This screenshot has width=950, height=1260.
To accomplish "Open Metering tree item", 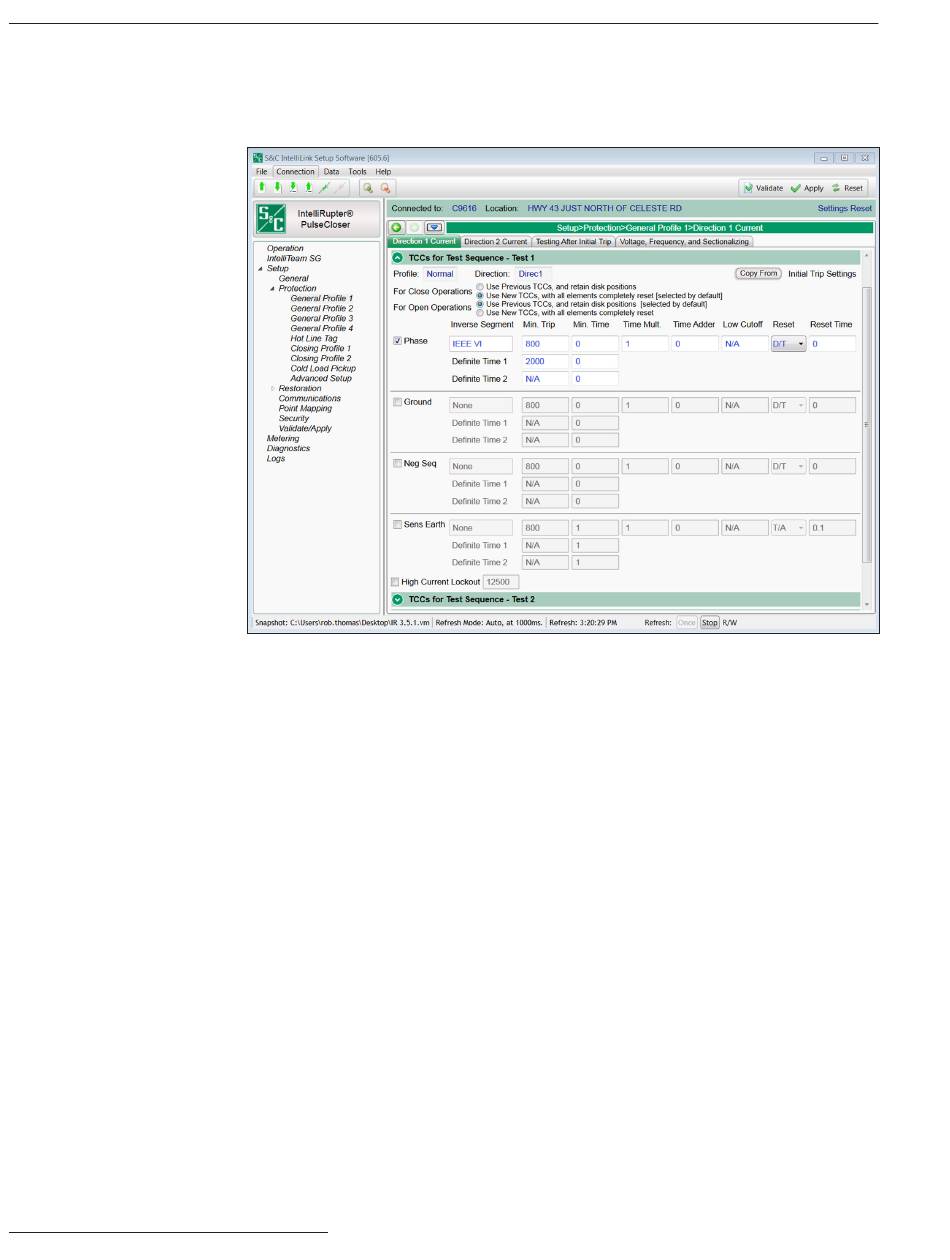I will tap(283, 438).
